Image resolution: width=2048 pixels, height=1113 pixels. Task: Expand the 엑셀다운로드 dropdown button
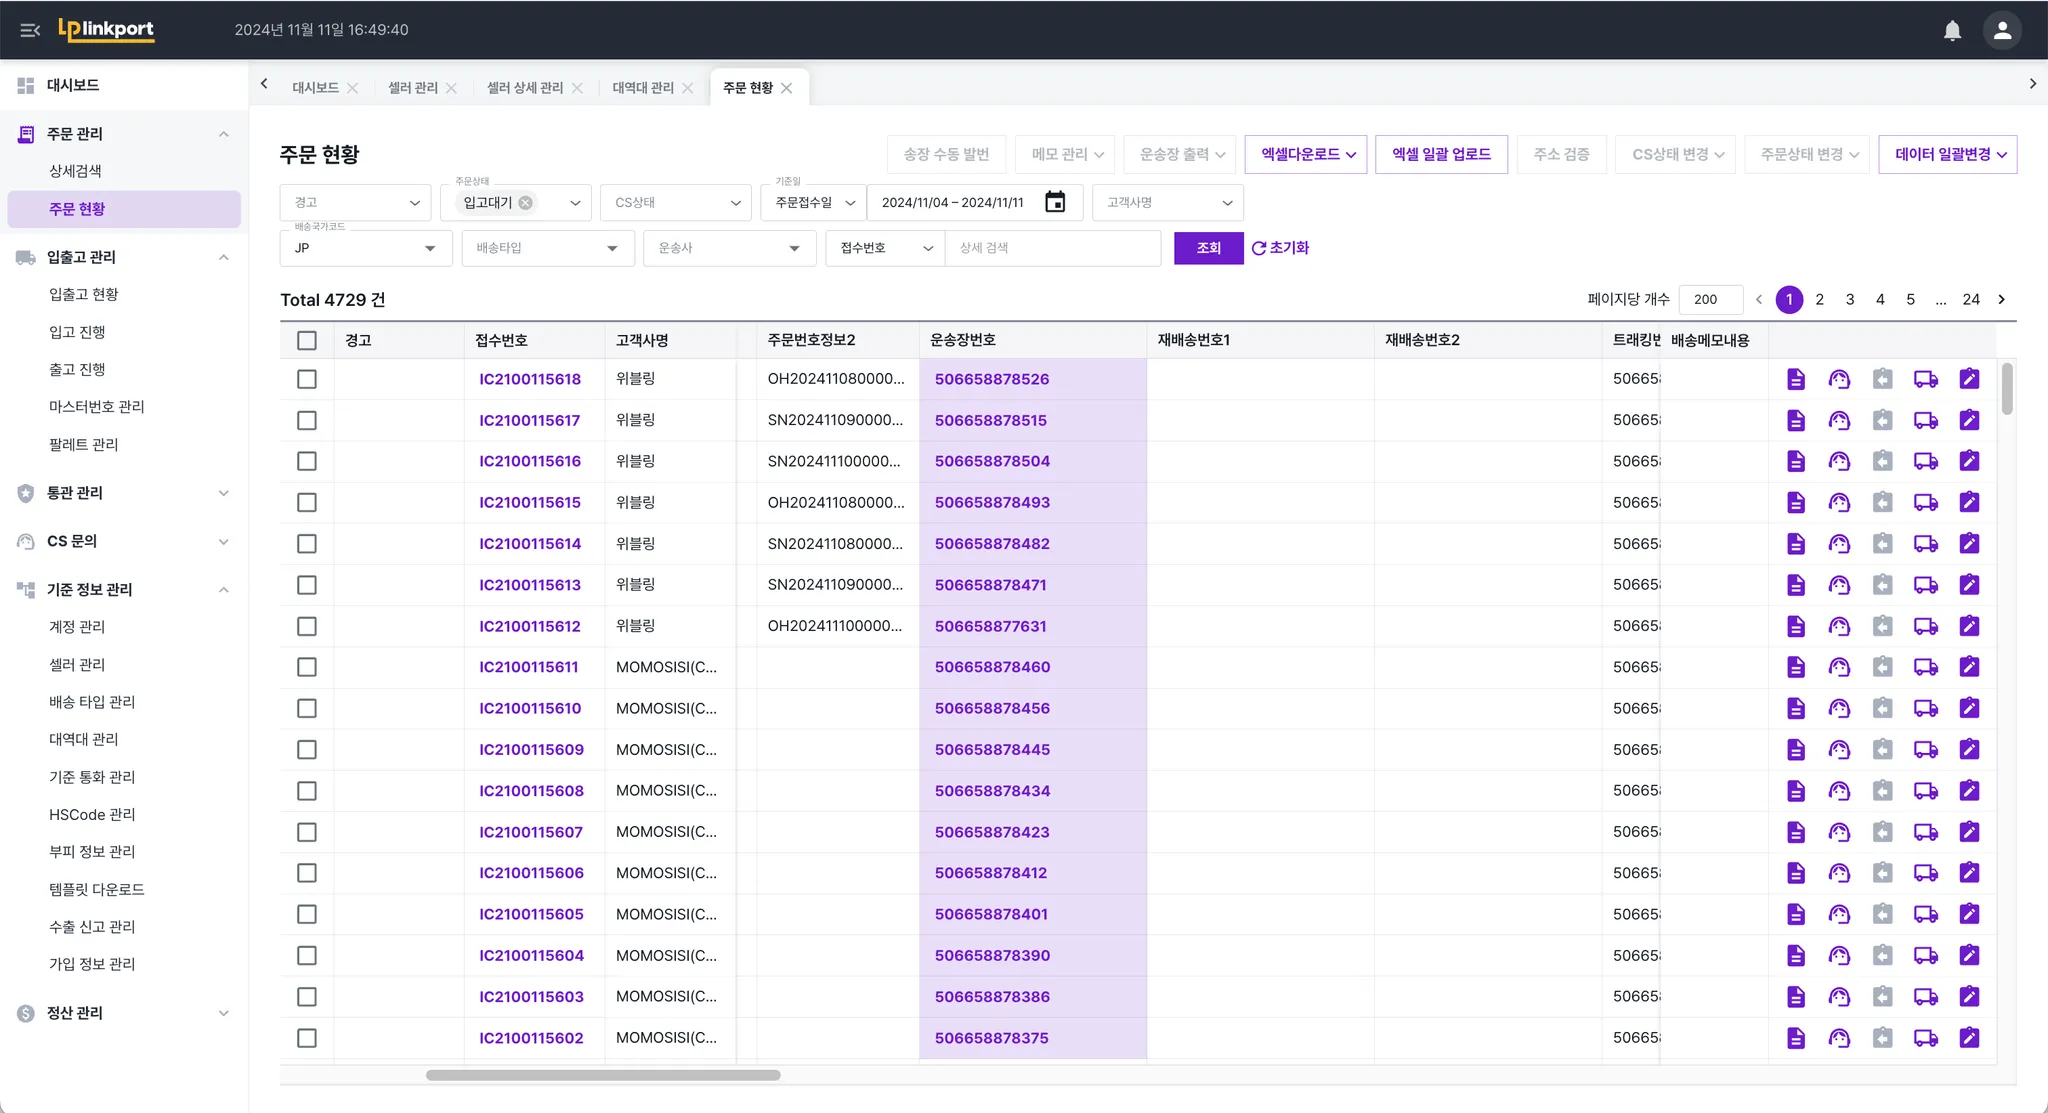pyautogui.click(x=1306, y=154)
